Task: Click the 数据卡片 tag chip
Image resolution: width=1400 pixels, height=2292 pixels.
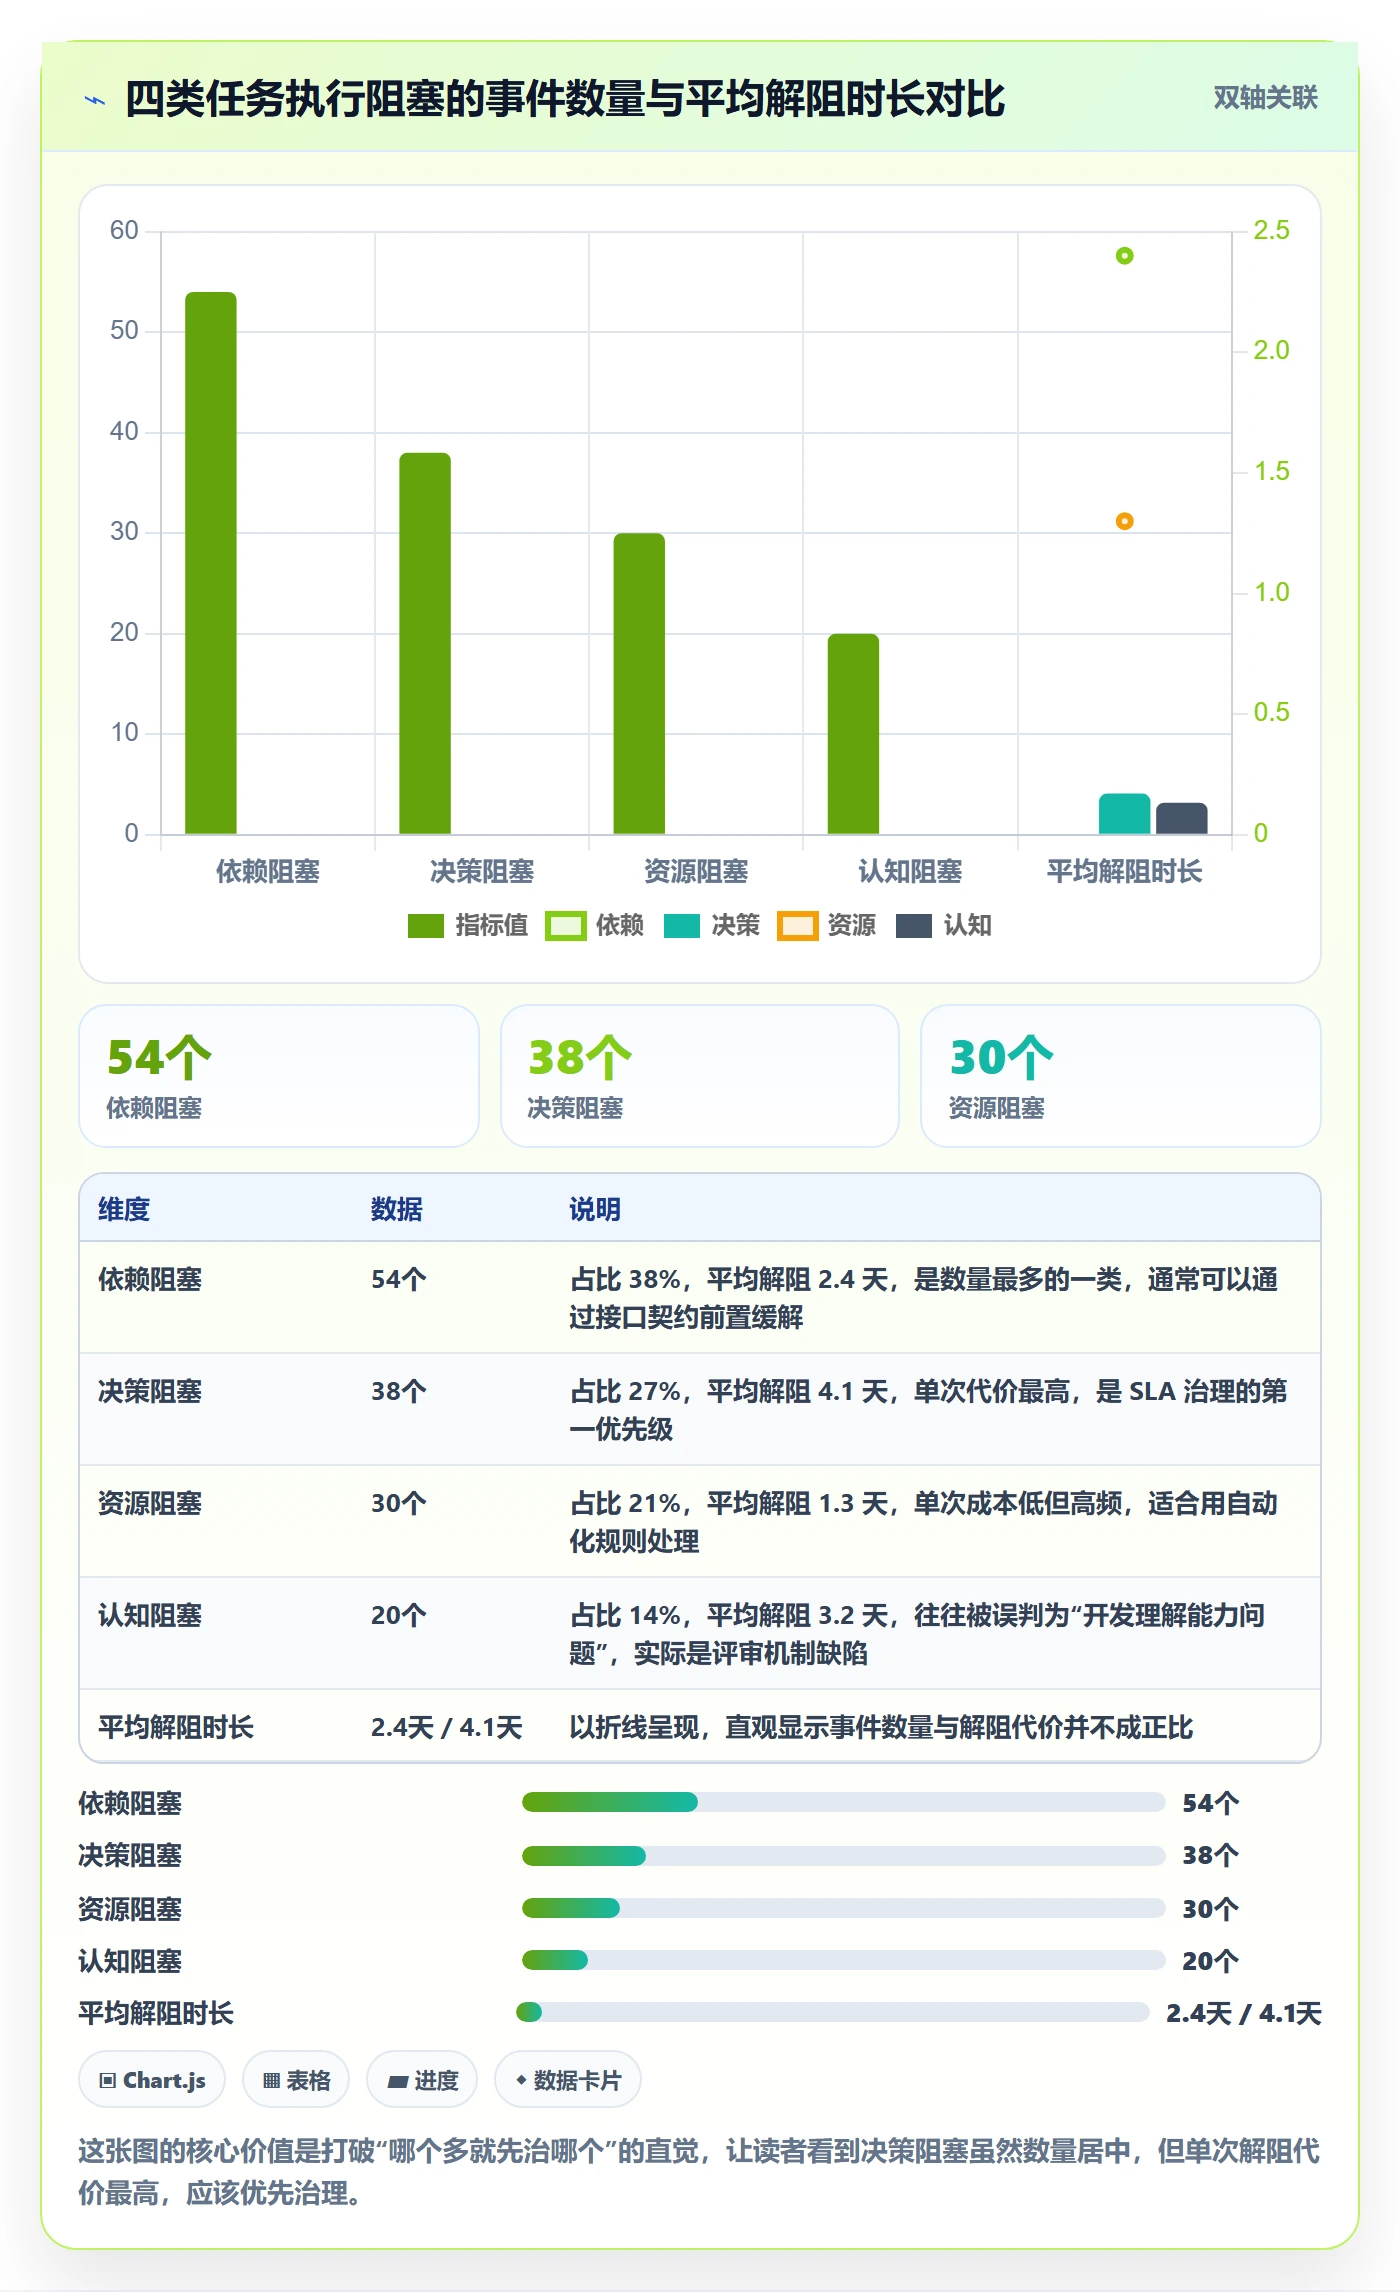Action: click(x=568, y=2080)
